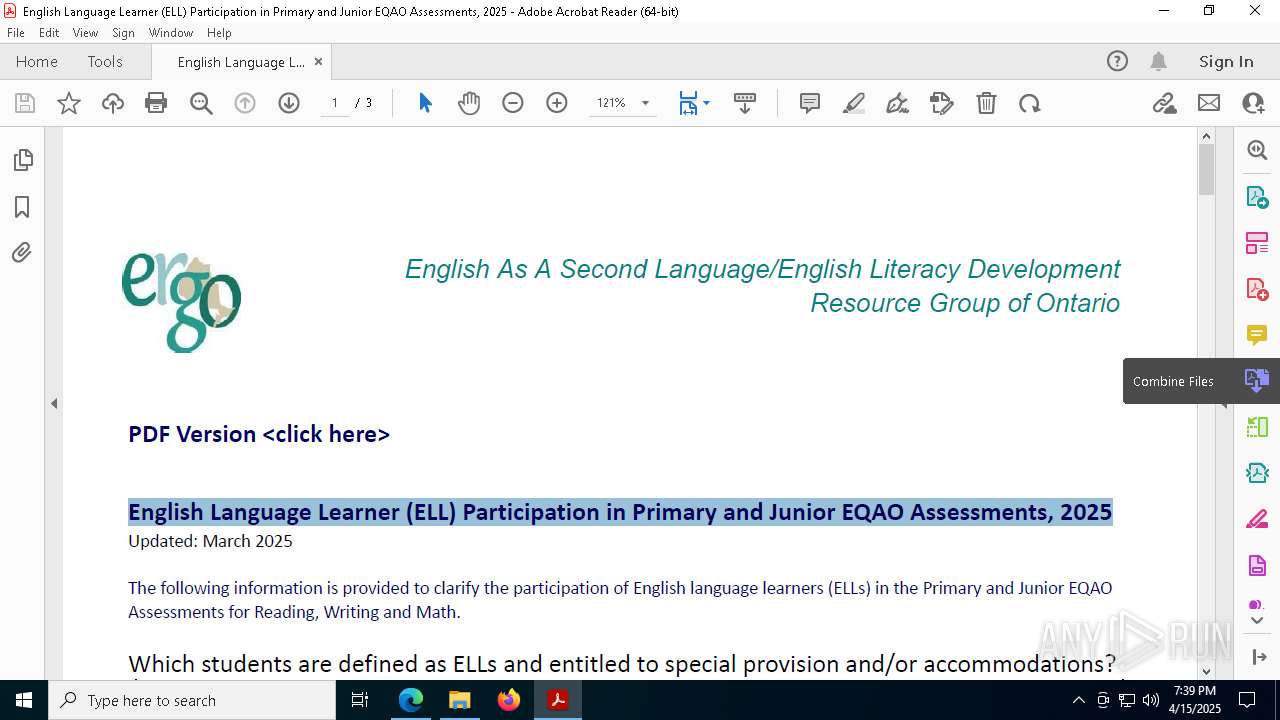This screenshot has height=720, width=1280.
Task: Close the English Language L... document tab
Action: click(x=318, y=62)
